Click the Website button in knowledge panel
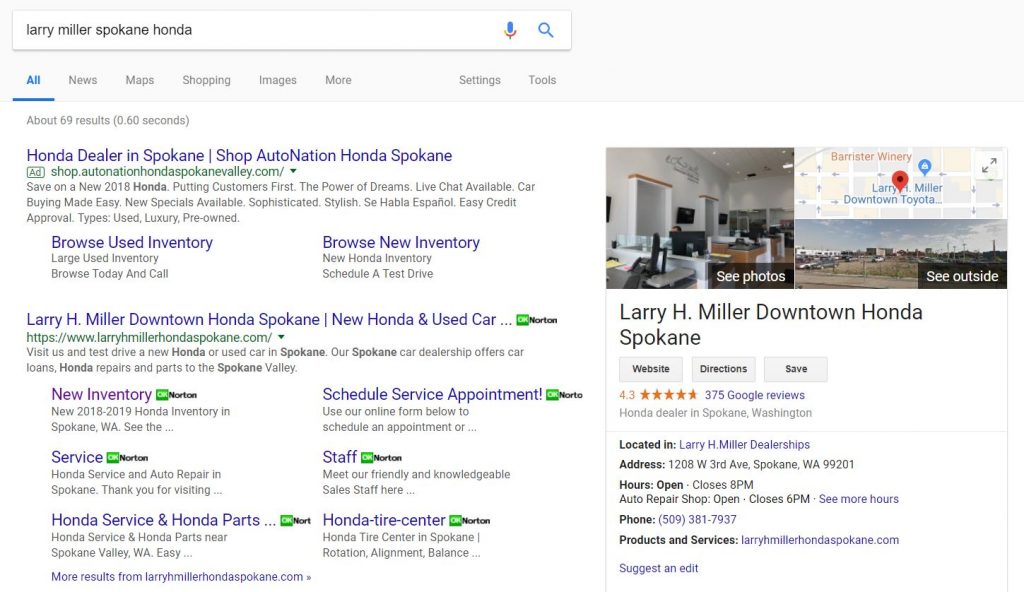Screen dimensions: 1024x592 [x=651, y=369]
